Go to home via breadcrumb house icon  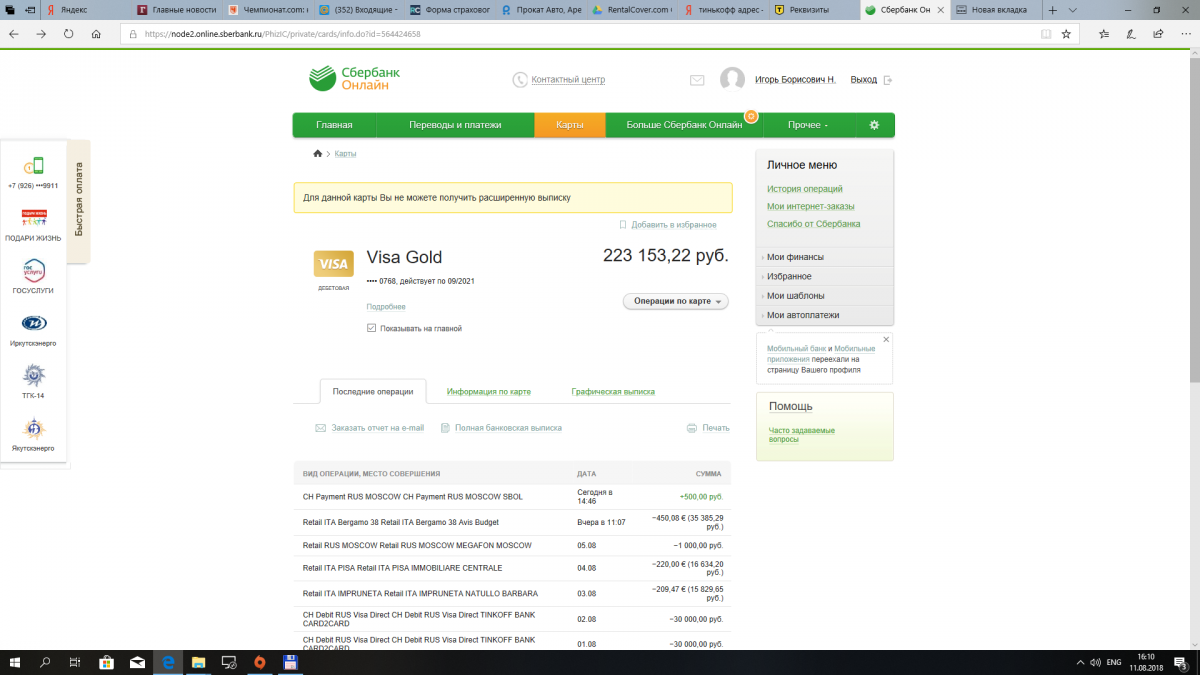[318, 154]
